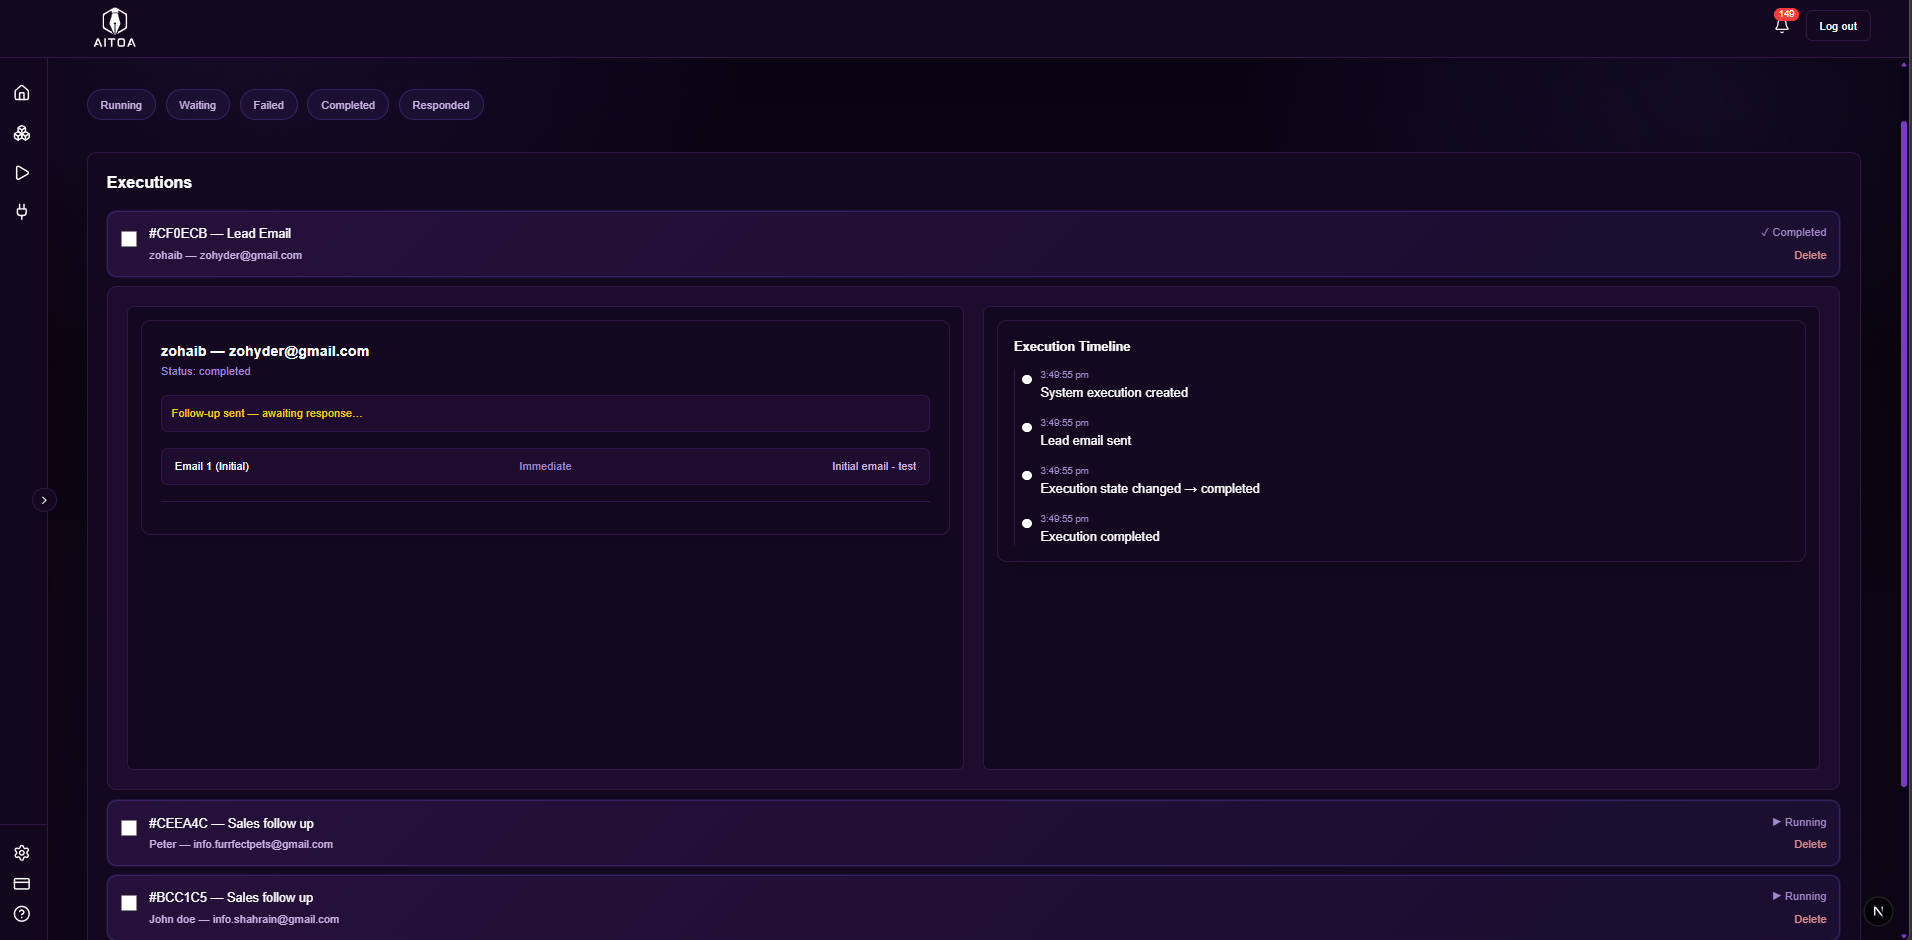
Task: Check the box for #BCC1C5 Sales follow up
Action: pyautogui.click(x=129, y=903)
